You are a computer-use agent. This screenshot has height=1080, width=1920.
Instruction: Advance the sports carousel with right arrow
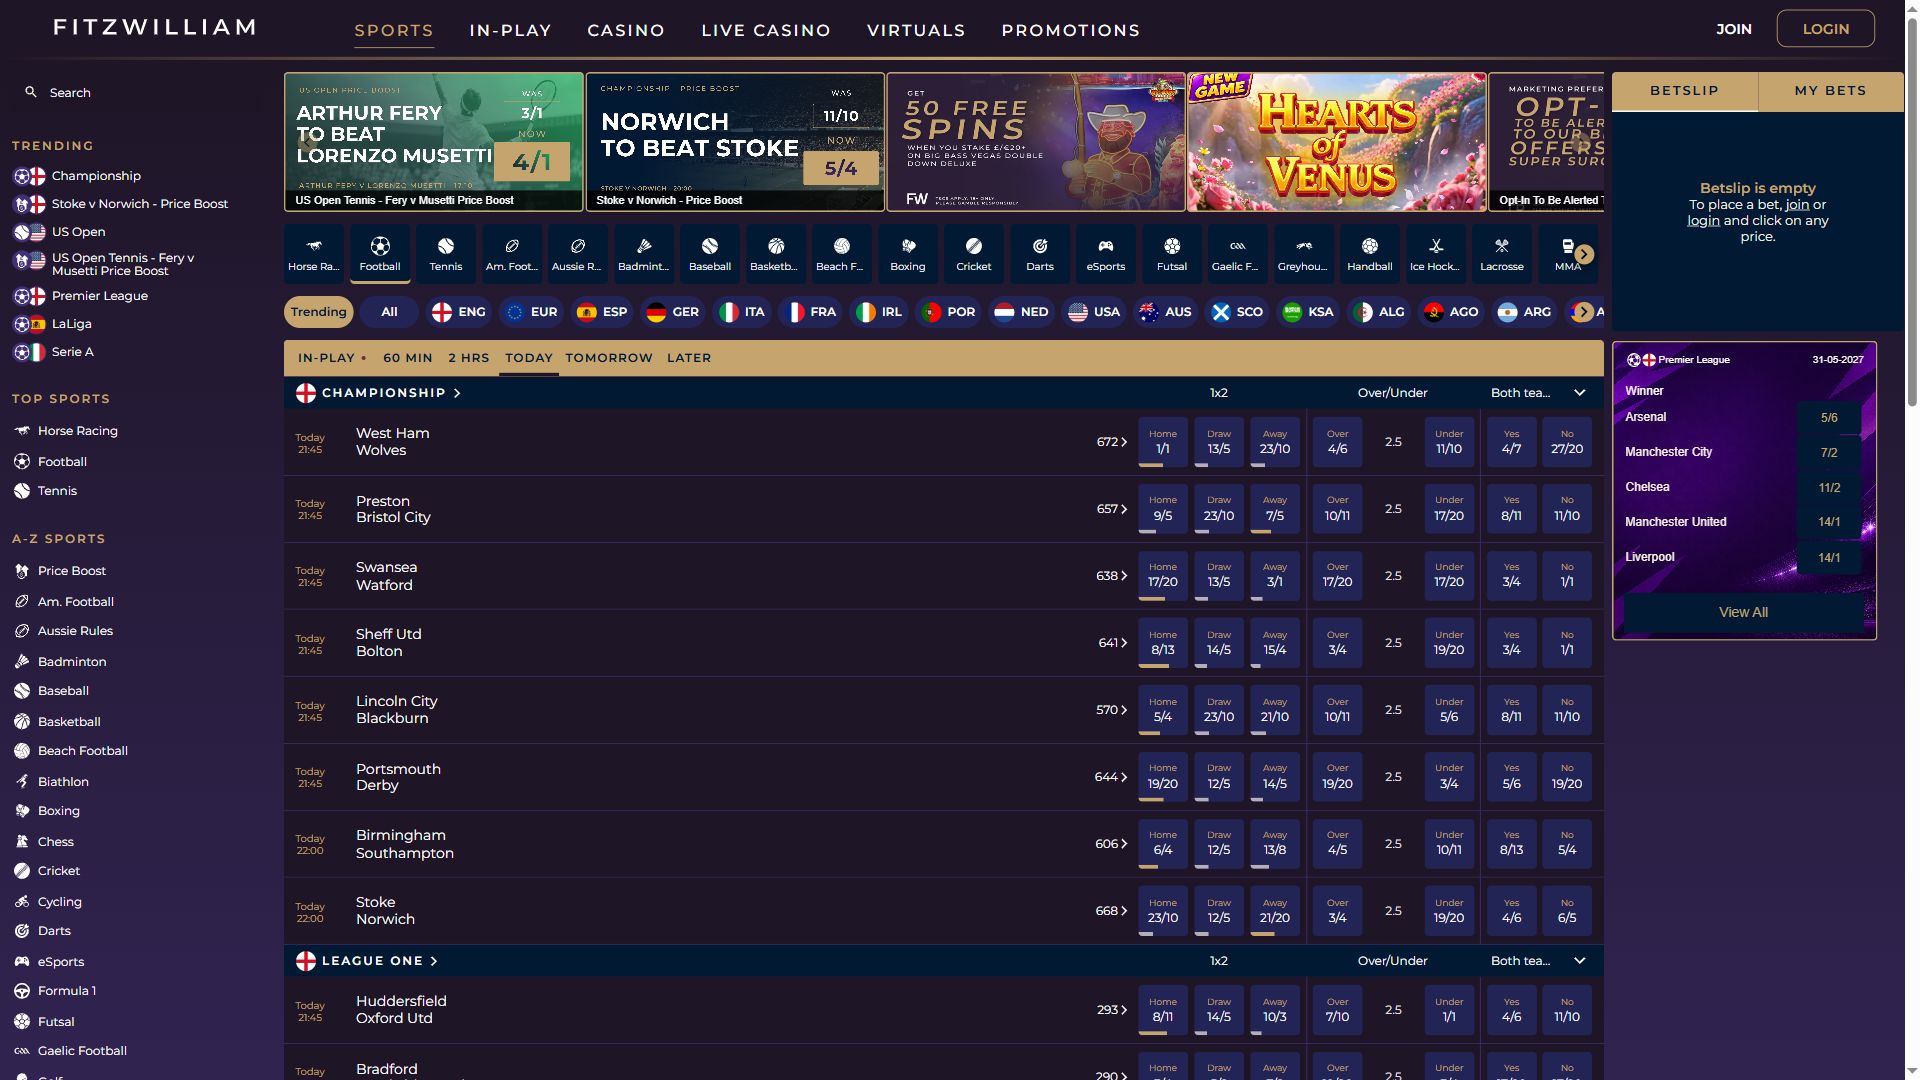[x=1584, y=255]
